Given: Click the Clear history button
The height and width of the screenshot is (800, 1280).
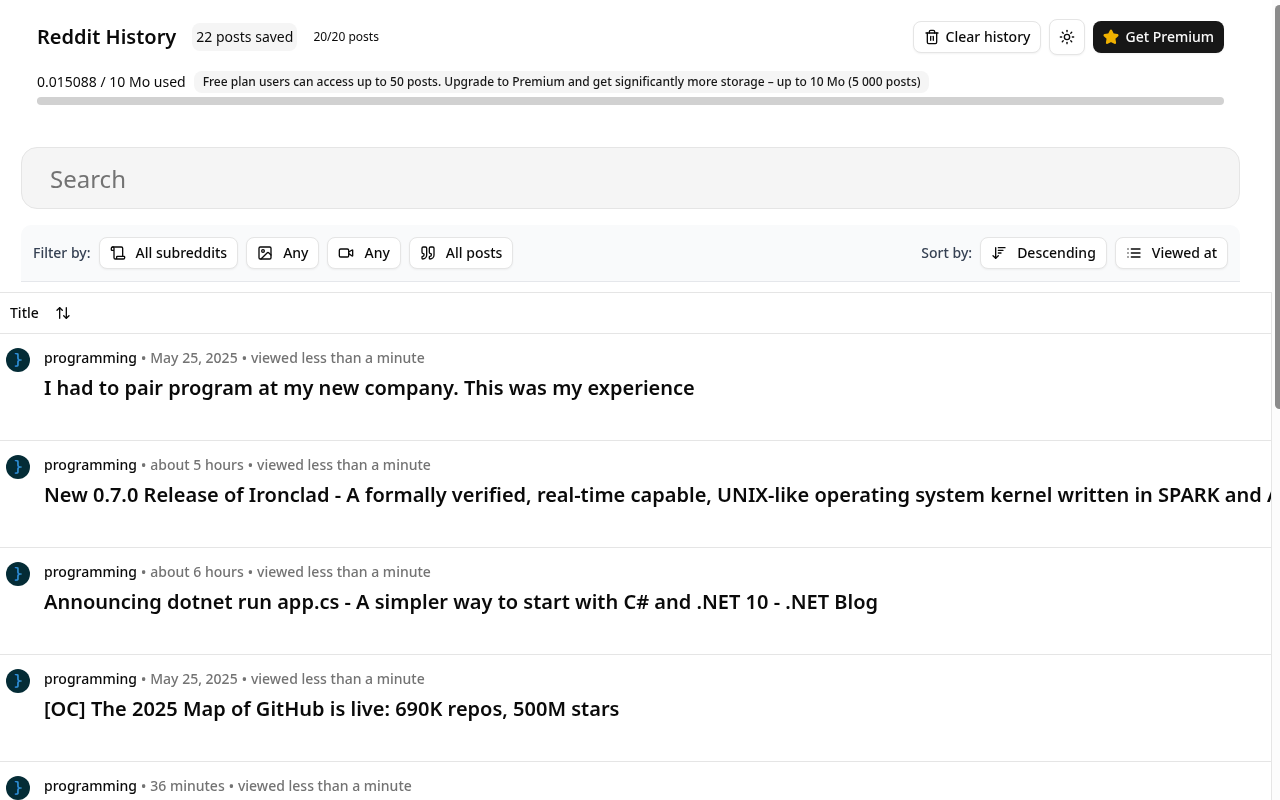Looking at the screenshot, I should pyautogui.click(x=977, y=37).
